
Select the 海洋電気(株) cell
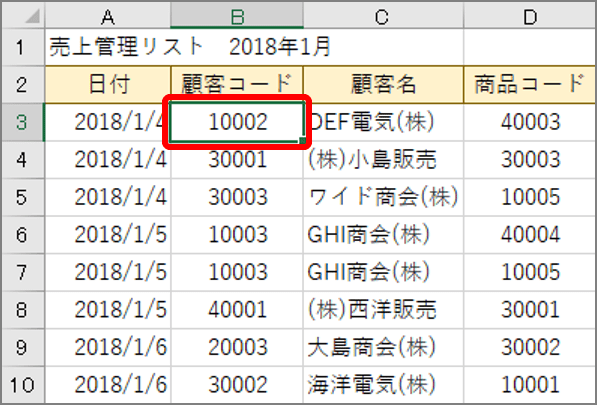[383, 385]
